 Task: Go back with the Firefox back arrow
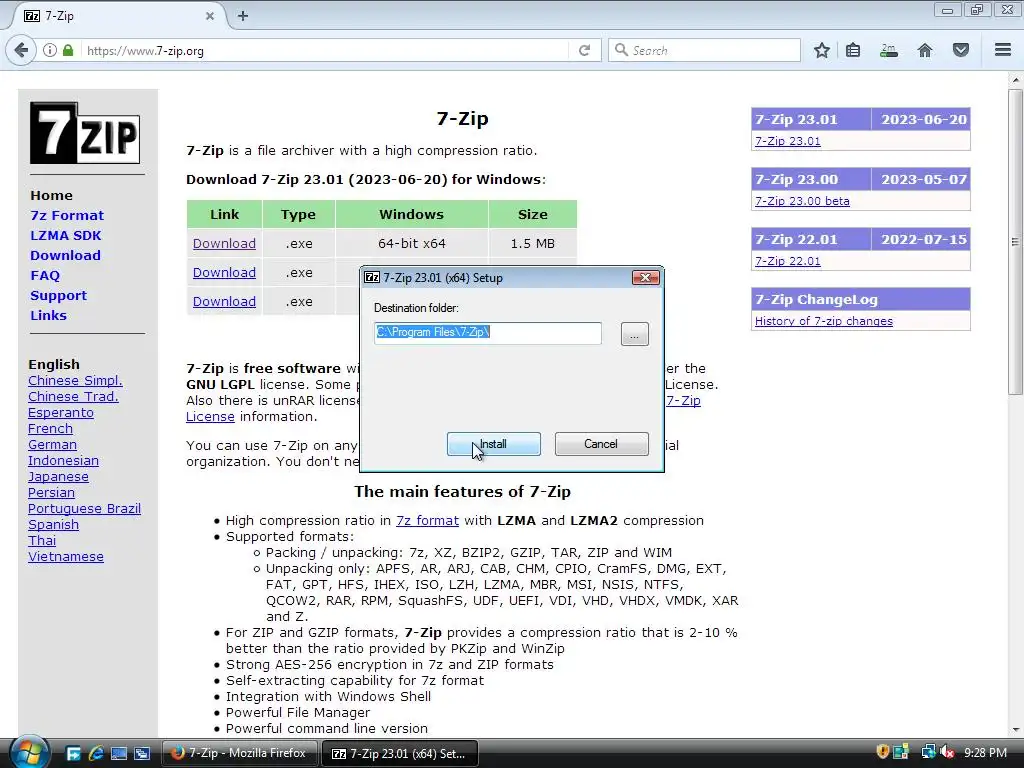[21, 50]
